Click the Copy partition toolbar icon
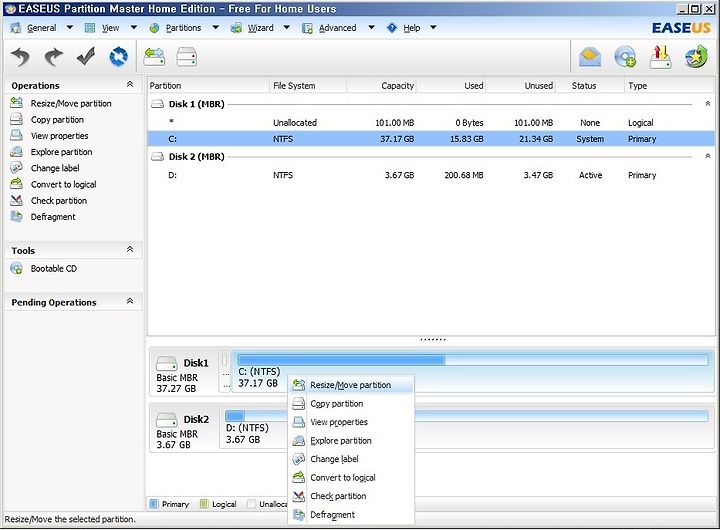The image size is (720, 530). point(187,57)
